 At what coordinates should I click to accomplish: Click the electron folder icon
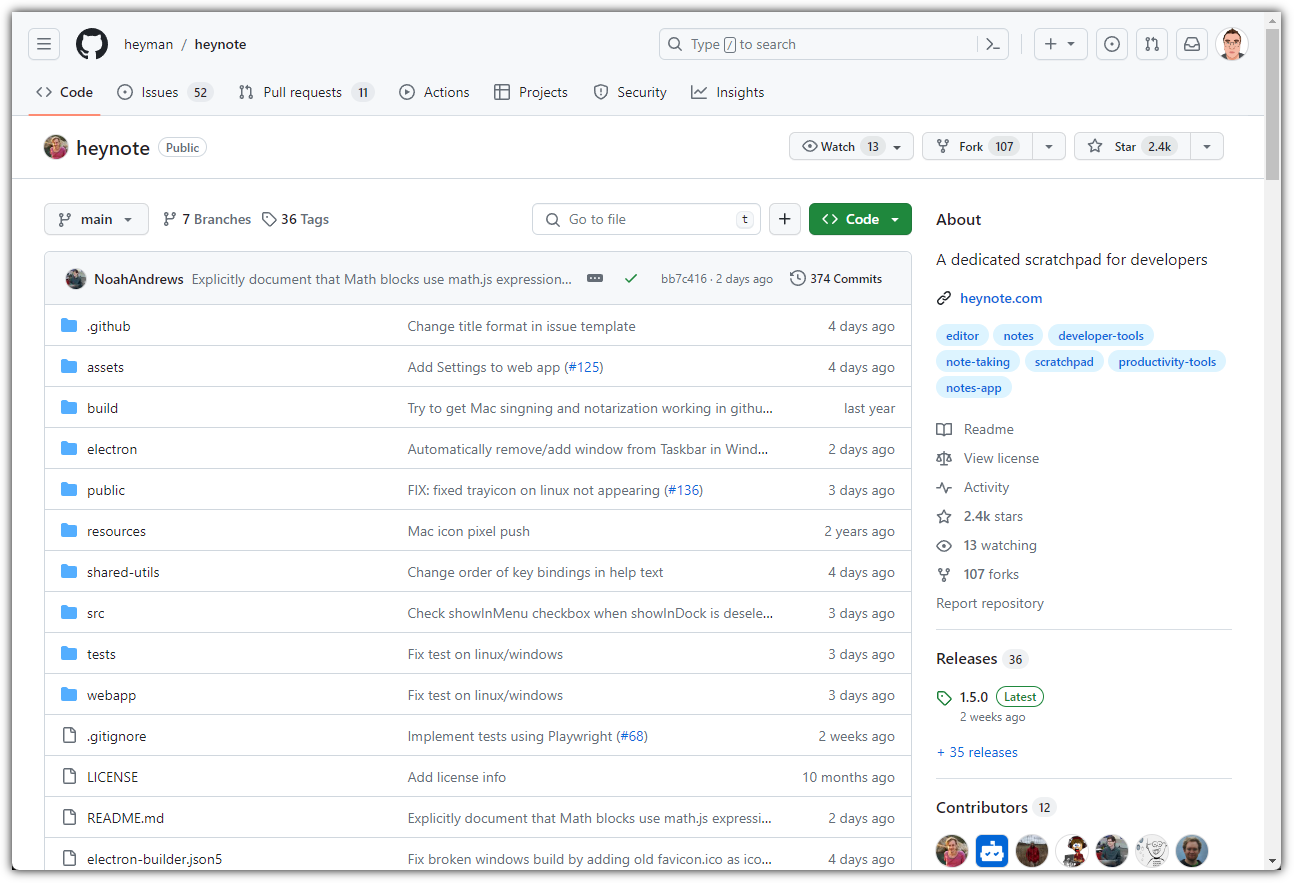click(69, 449)
